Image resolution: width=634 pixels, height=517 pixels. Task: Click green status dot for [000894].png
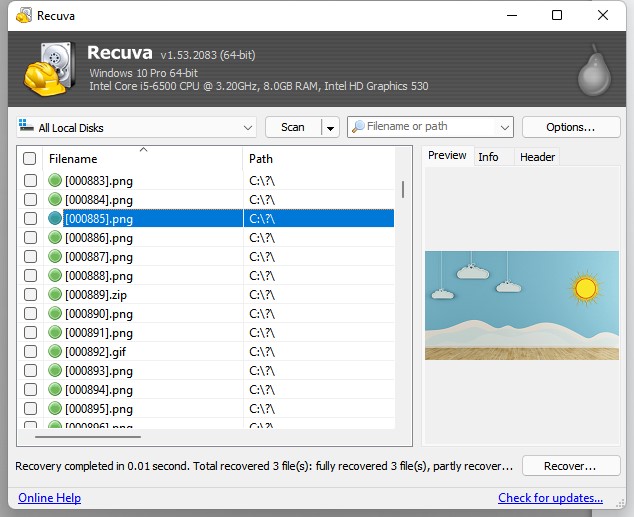tap(55, 389)
